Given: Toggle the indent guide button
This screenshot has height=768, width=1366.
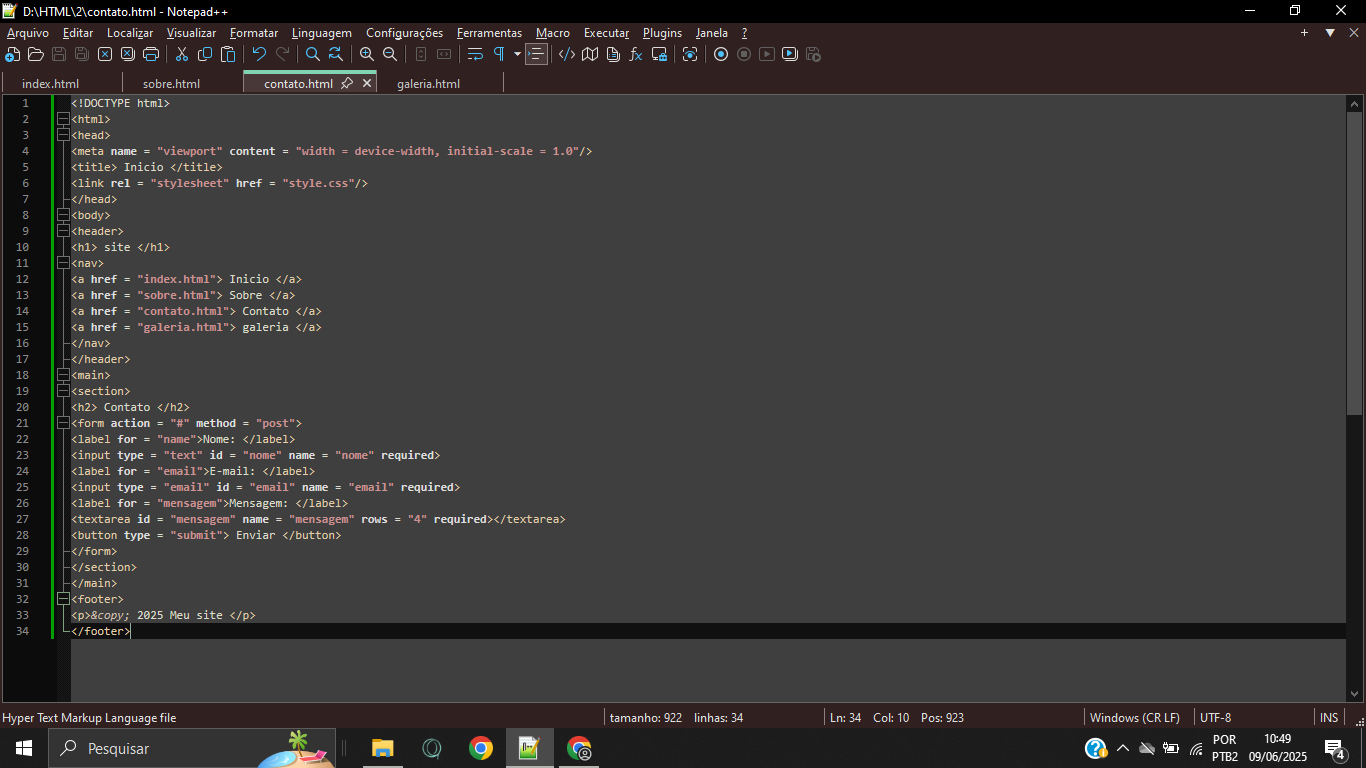Looking at the screenshot, I should [x=537, y=54].
